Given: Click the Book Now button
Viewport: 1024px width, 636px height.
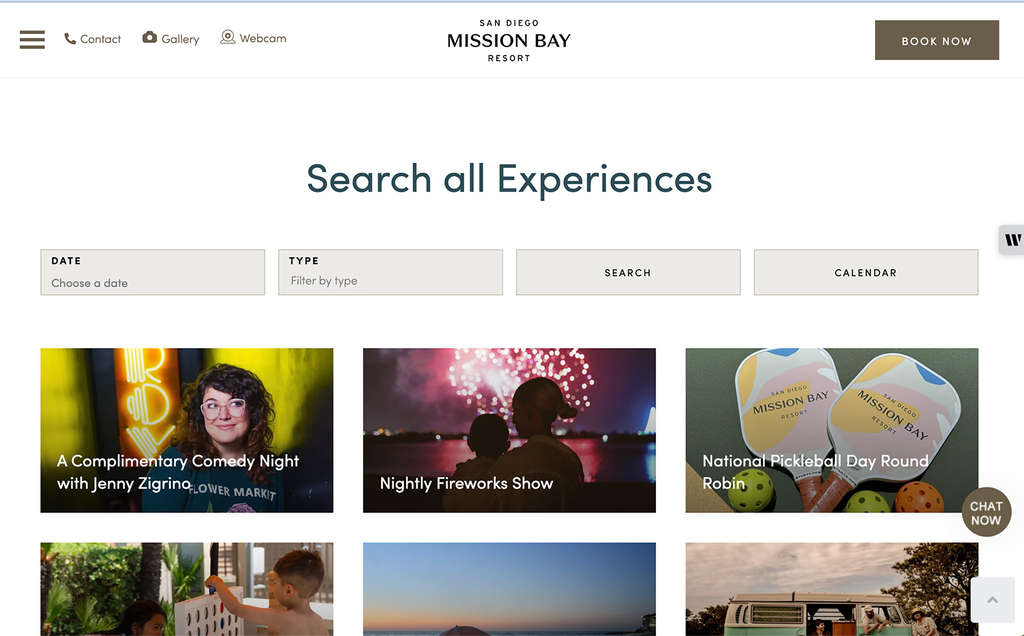Looking at the screenshot, I should [936, 40].
